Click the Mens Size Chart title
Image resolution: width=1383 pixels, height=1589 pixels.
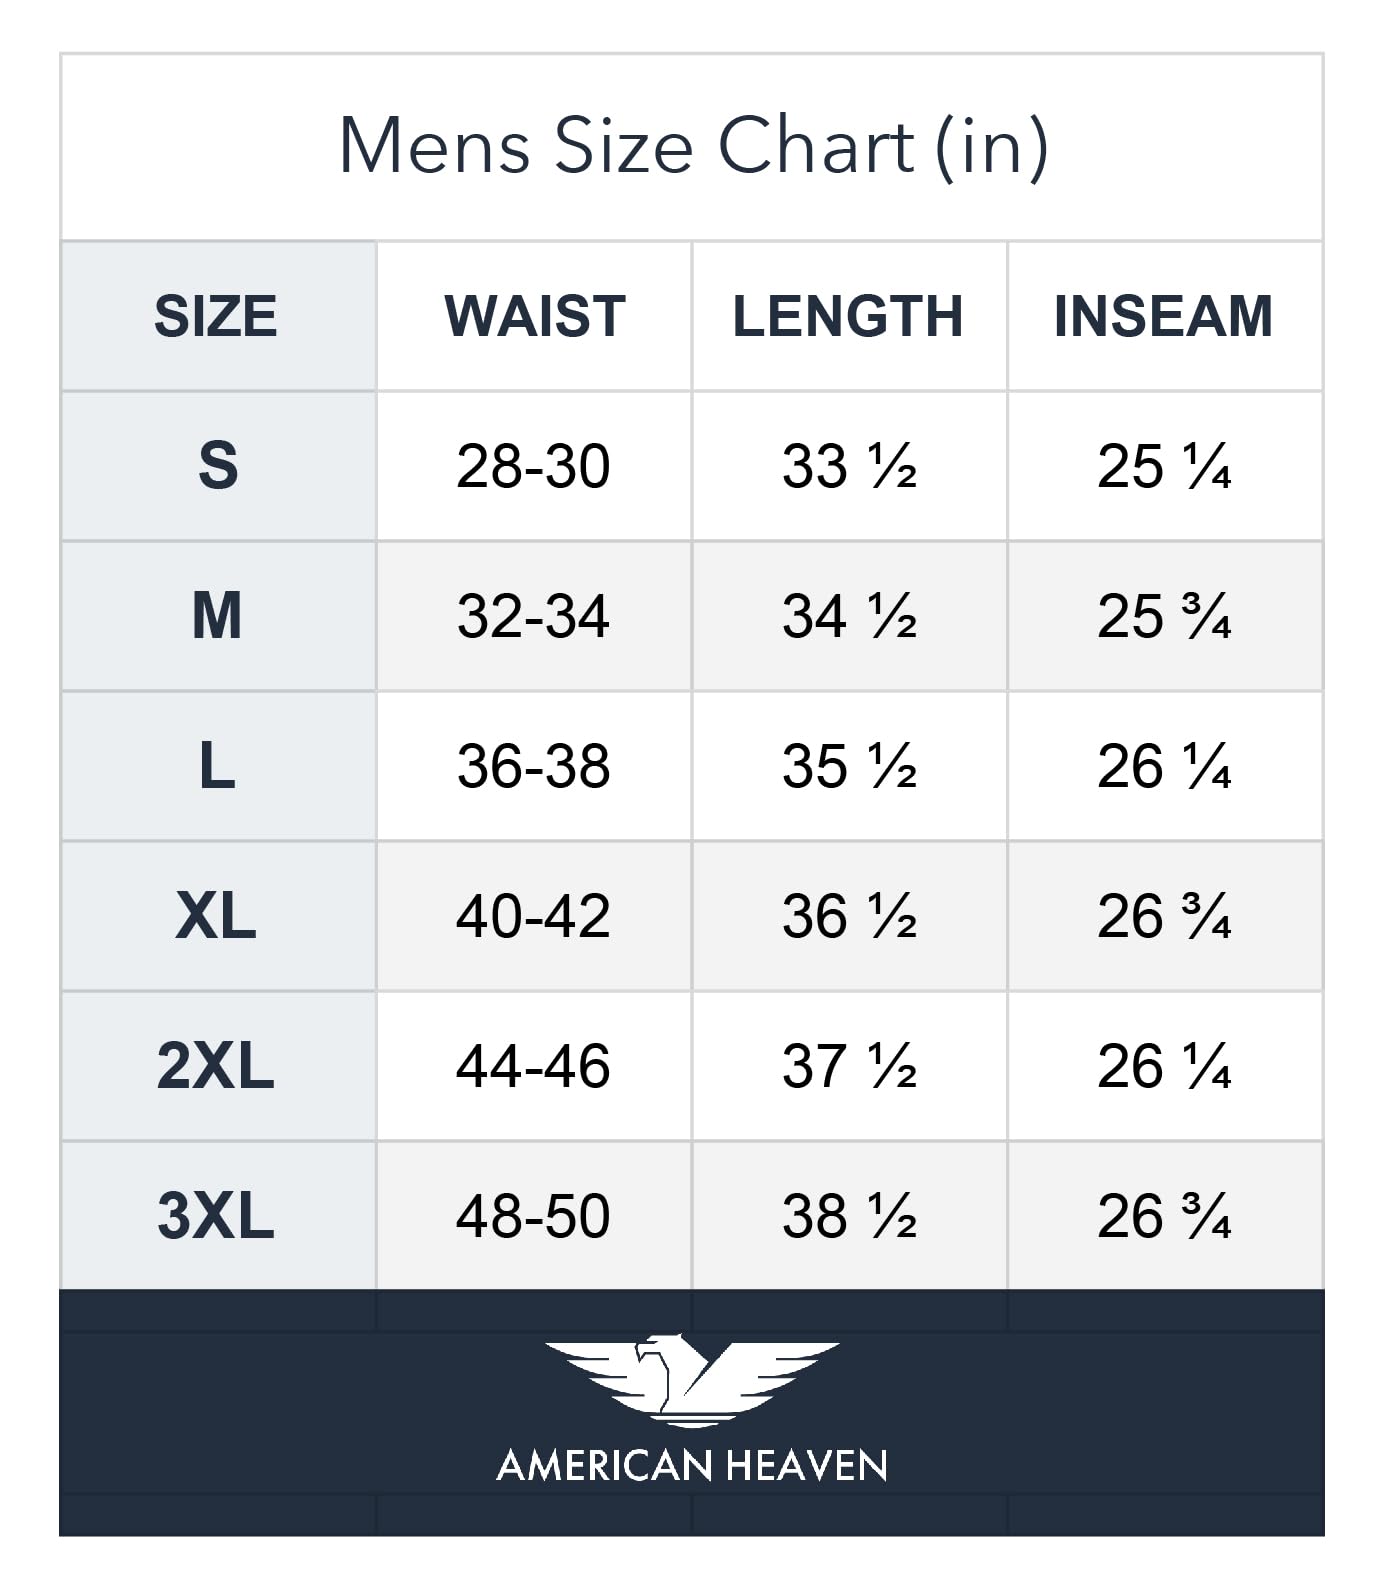pos(692,146)
